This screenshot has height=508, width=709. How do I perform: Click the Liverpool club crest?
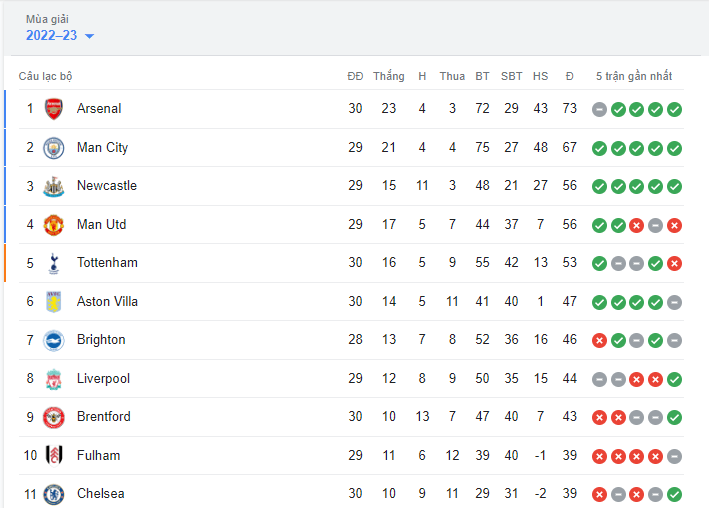pyautogui.click(x=53, y=379)
